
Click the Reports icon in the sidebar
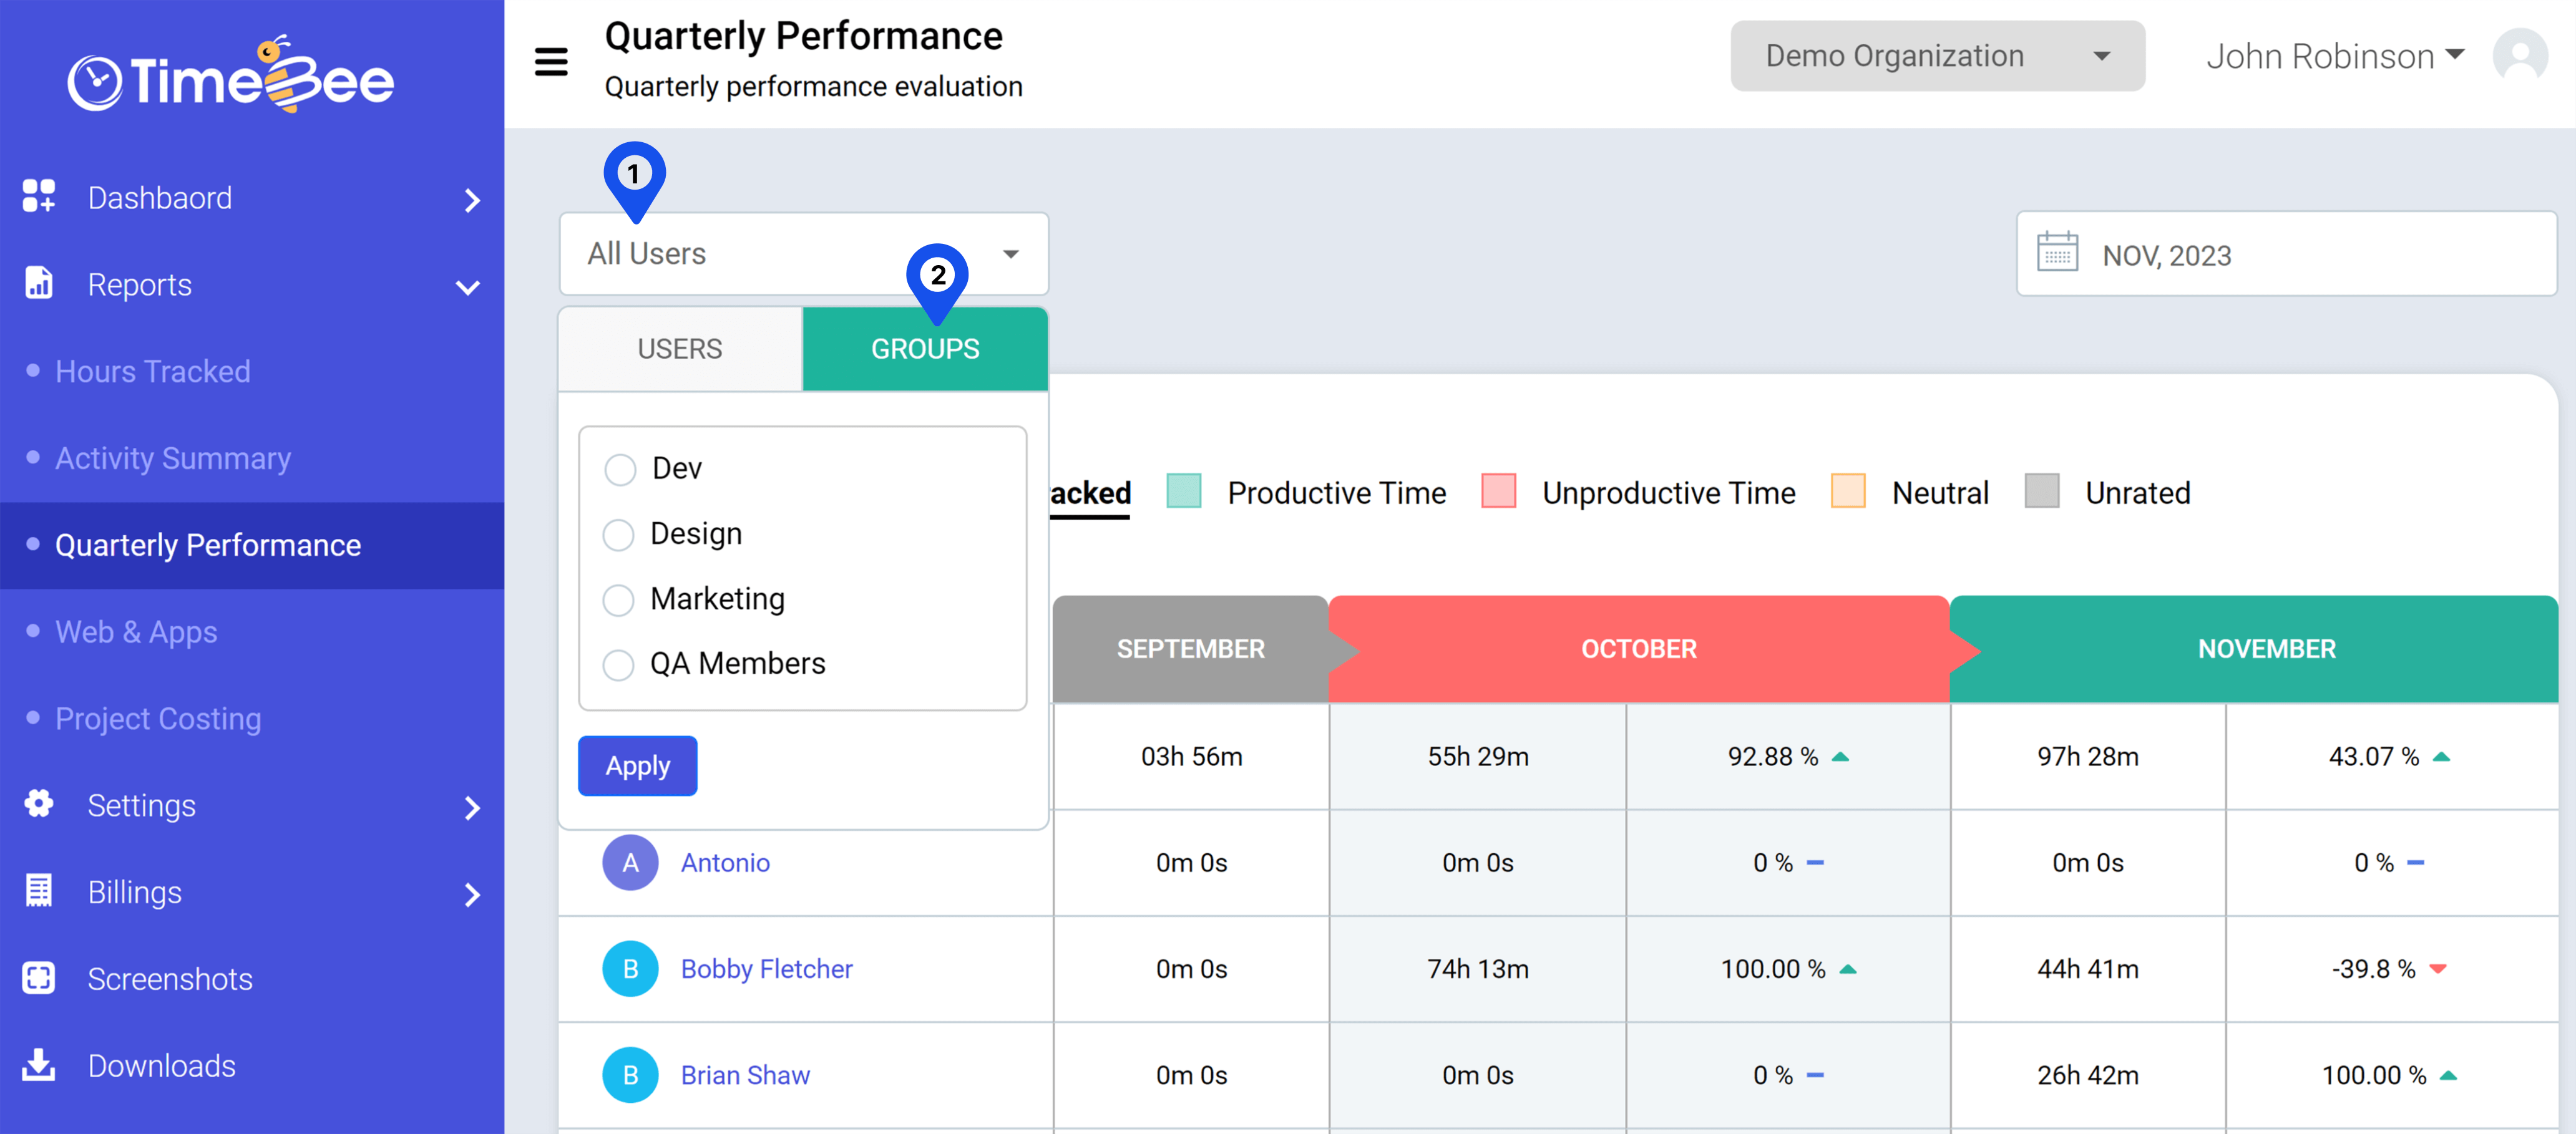pos(38,284)
